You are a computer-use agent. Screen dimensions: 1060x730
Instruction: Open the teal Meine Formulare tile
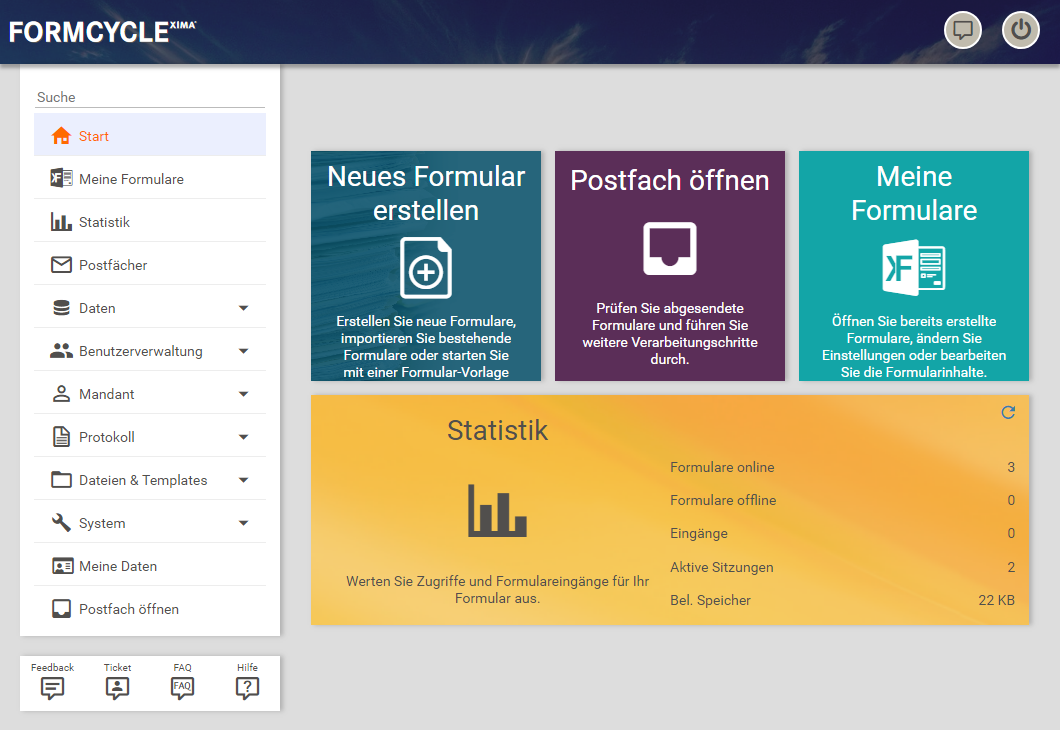point(913,266)
